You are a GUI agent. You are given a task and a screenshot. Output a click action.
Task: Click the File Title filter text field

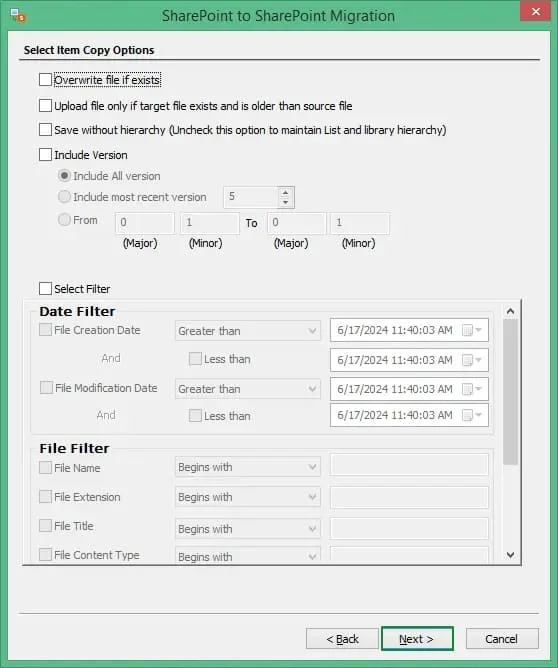409,529
